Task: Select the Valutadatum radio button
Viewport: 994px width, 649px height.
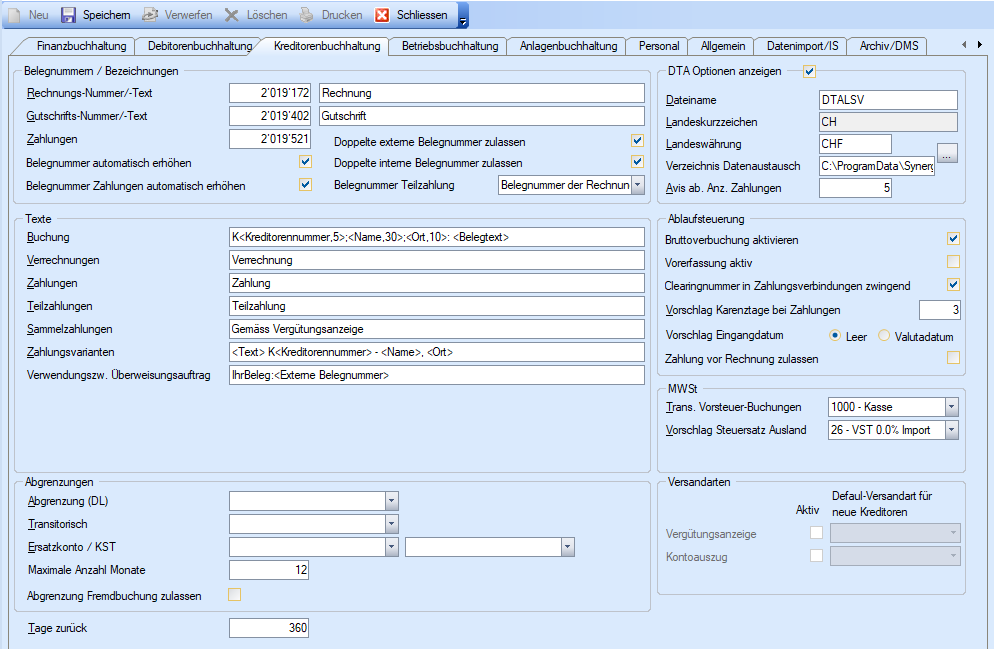Action: pos(884,337)
